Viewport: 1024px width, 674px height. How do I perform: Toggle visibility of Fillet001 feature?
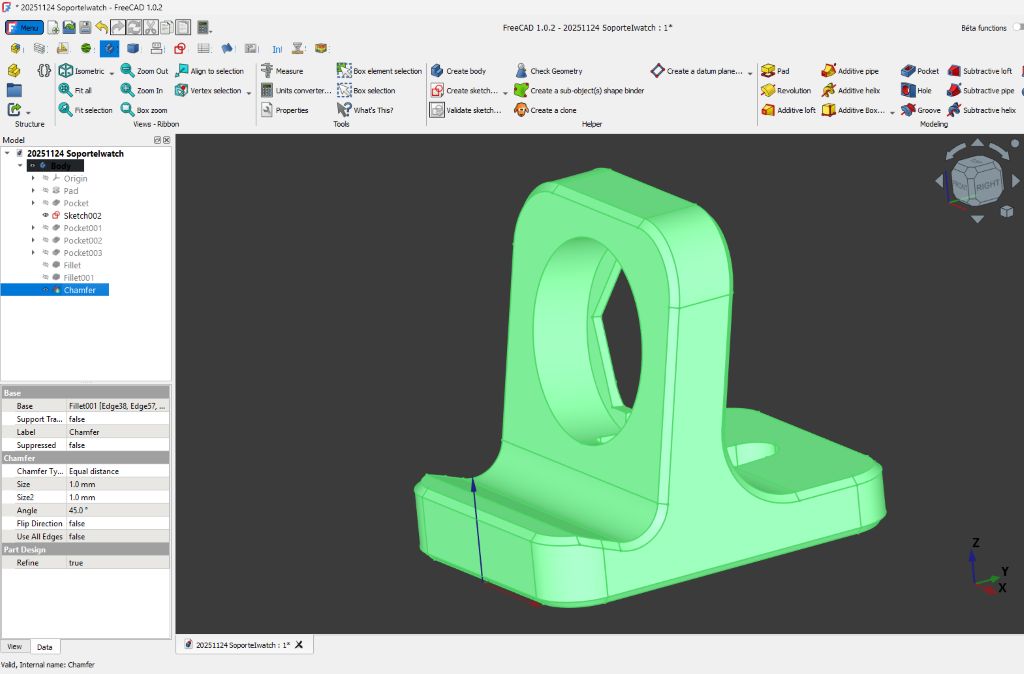(46, 277)
